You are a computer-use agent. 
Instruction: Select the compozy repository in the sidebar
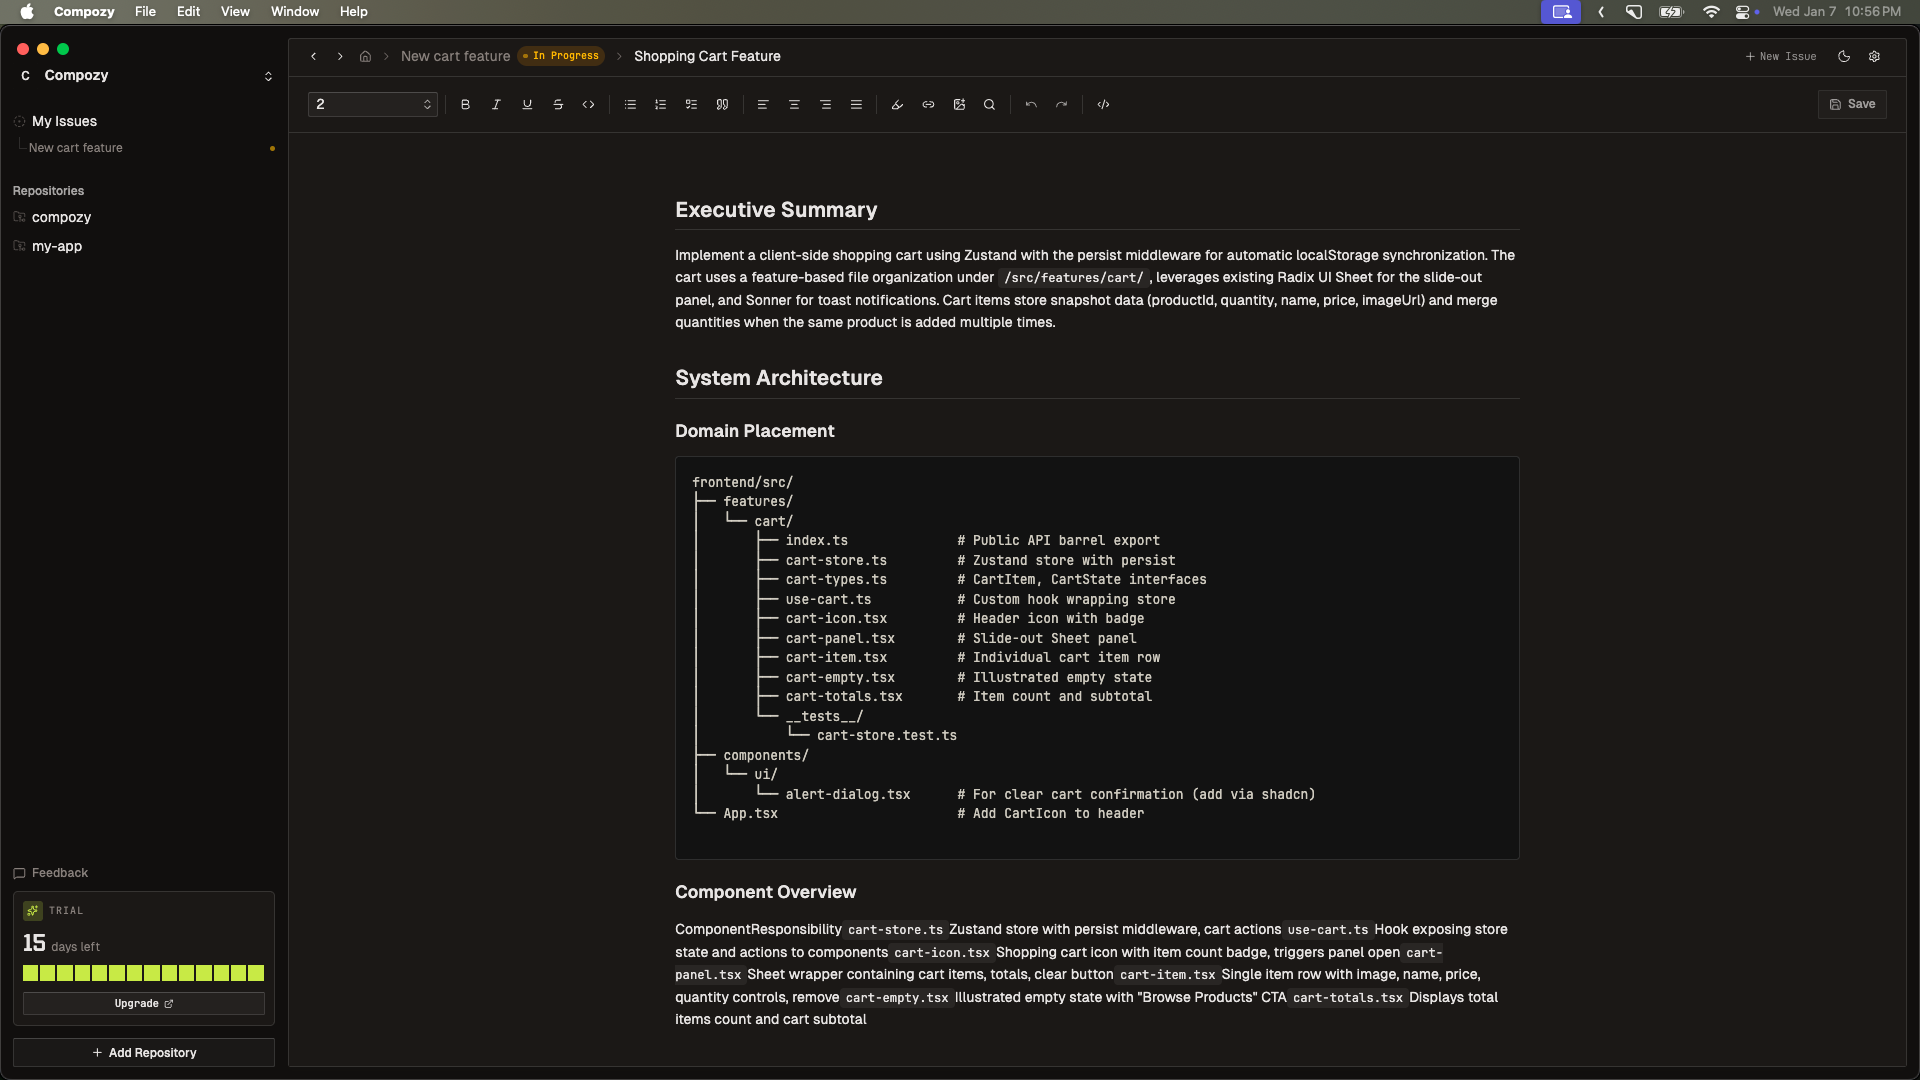coord(62,217)
